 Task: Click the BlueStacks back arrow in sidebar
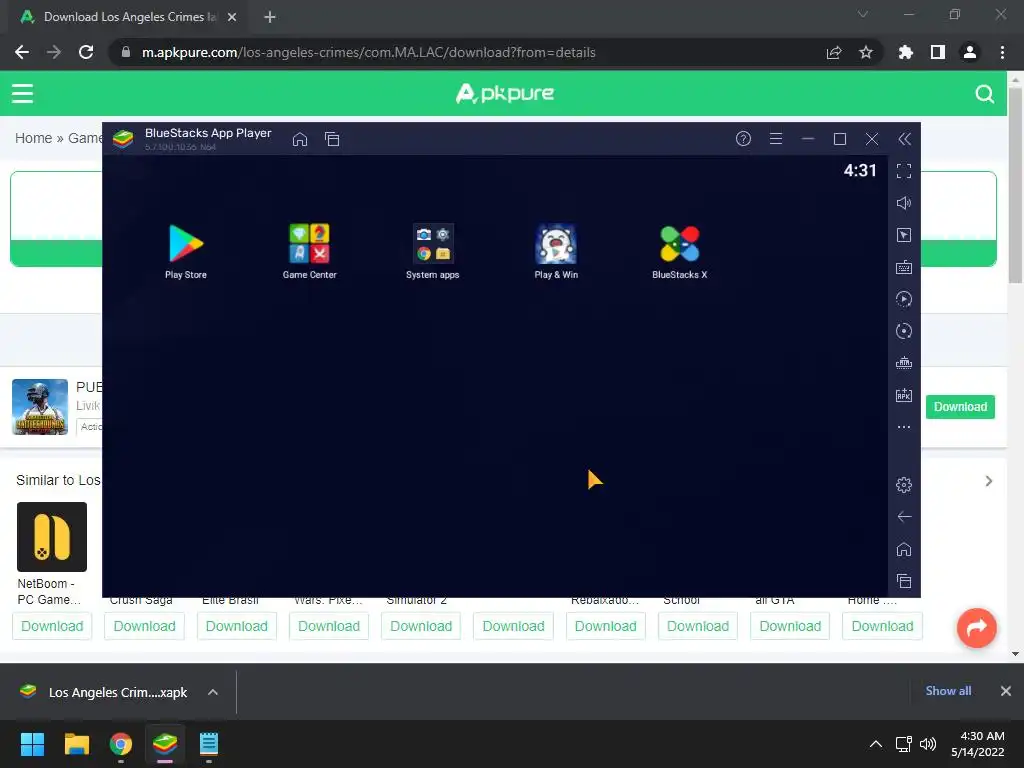point(904,517)
